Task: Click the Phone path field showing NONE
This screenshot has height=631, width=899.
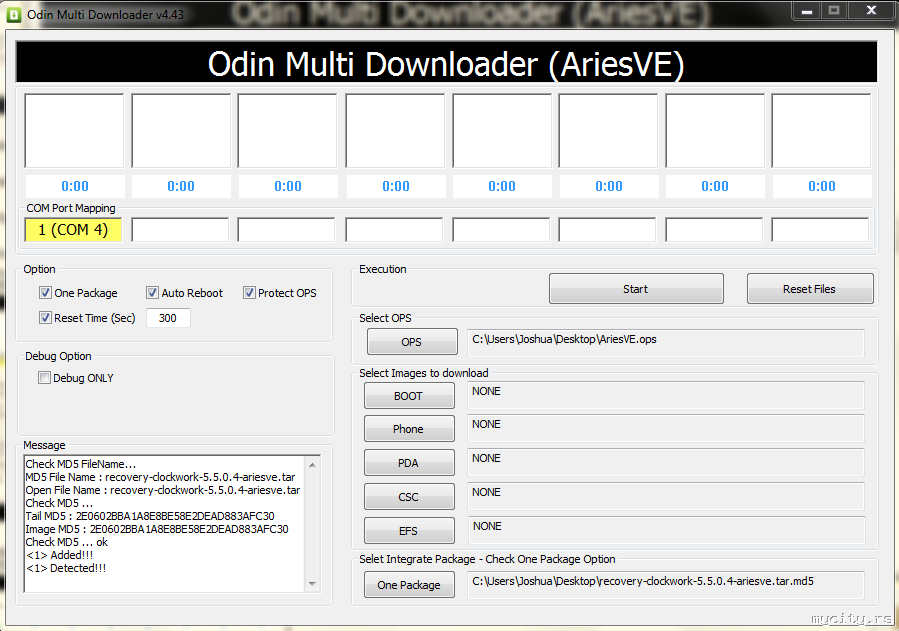Action: tap(666, 429)
